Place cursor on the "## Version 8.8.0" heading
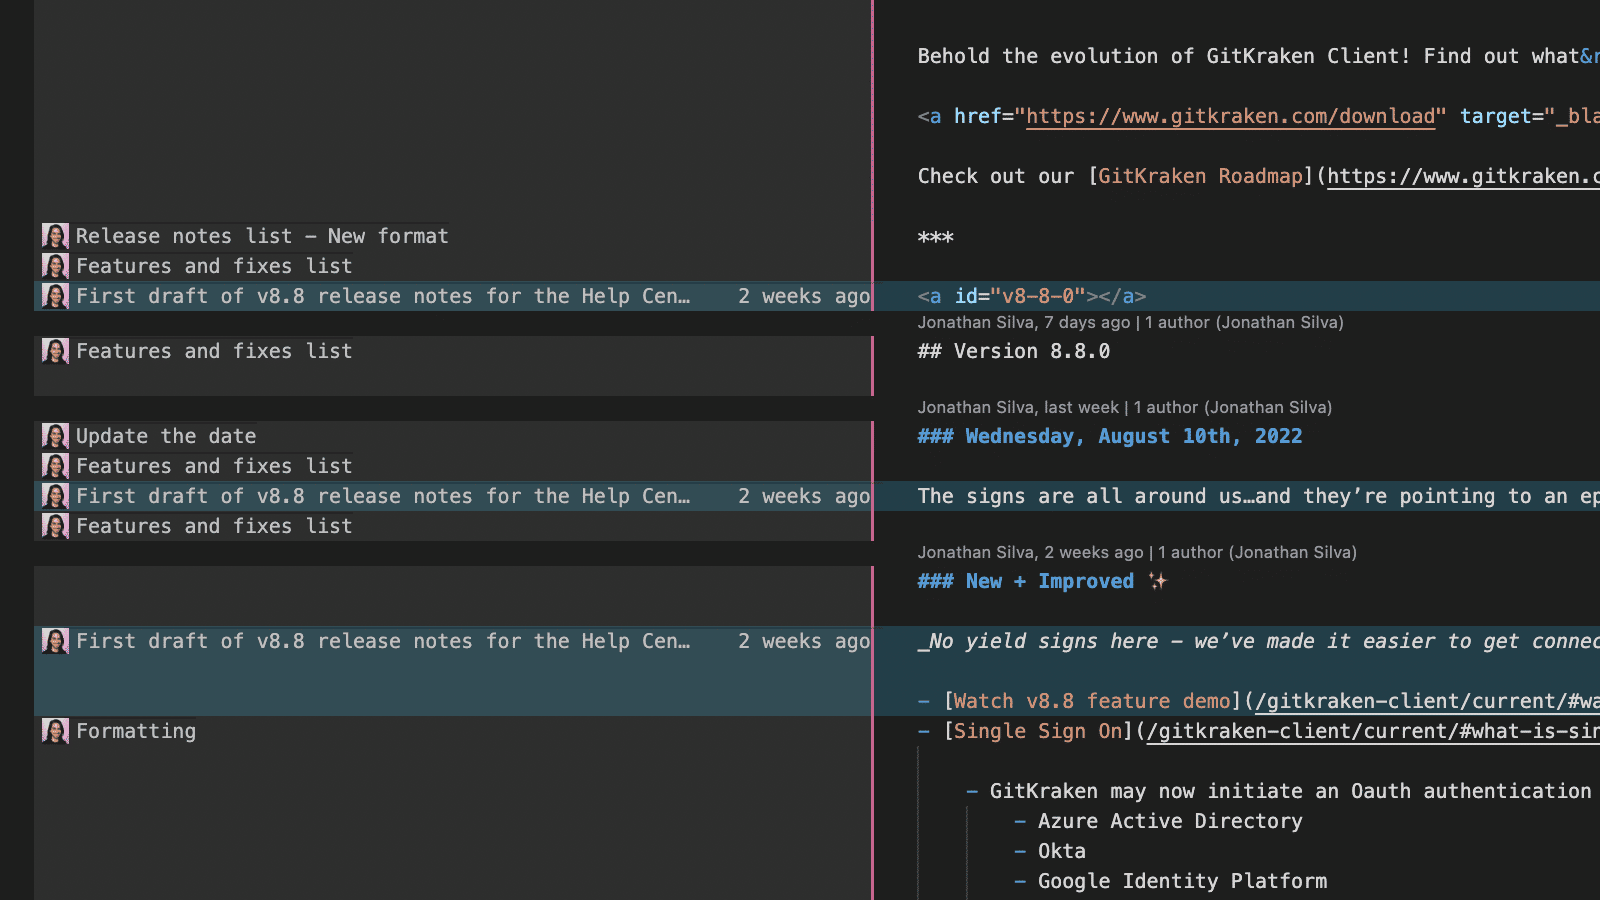This screenshot has width=1600, height=900. 1014,351
